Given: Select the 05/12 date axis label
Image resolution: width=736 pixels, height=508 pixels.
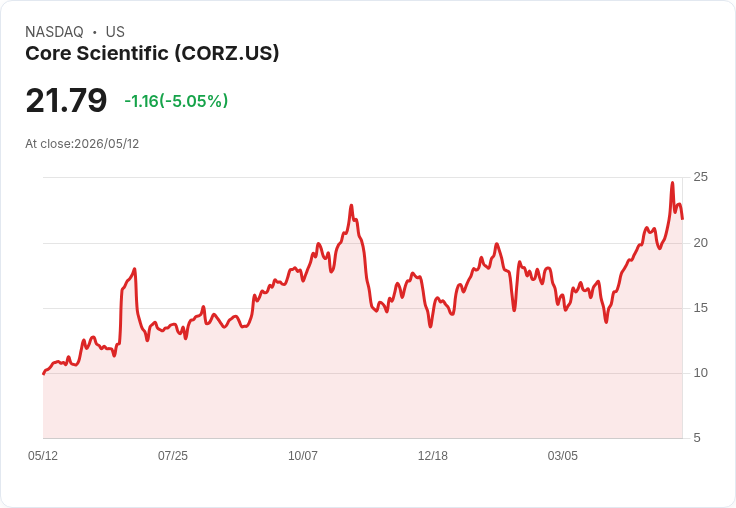Looking at the screenshot, I should 43,455.
